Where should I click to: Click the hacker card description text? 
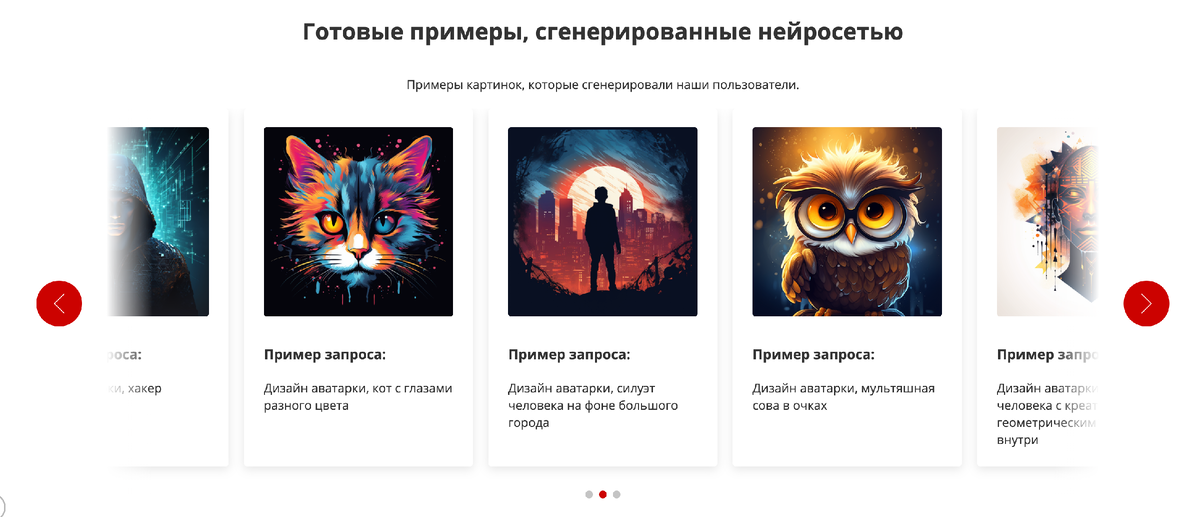[x=133, y=388]
